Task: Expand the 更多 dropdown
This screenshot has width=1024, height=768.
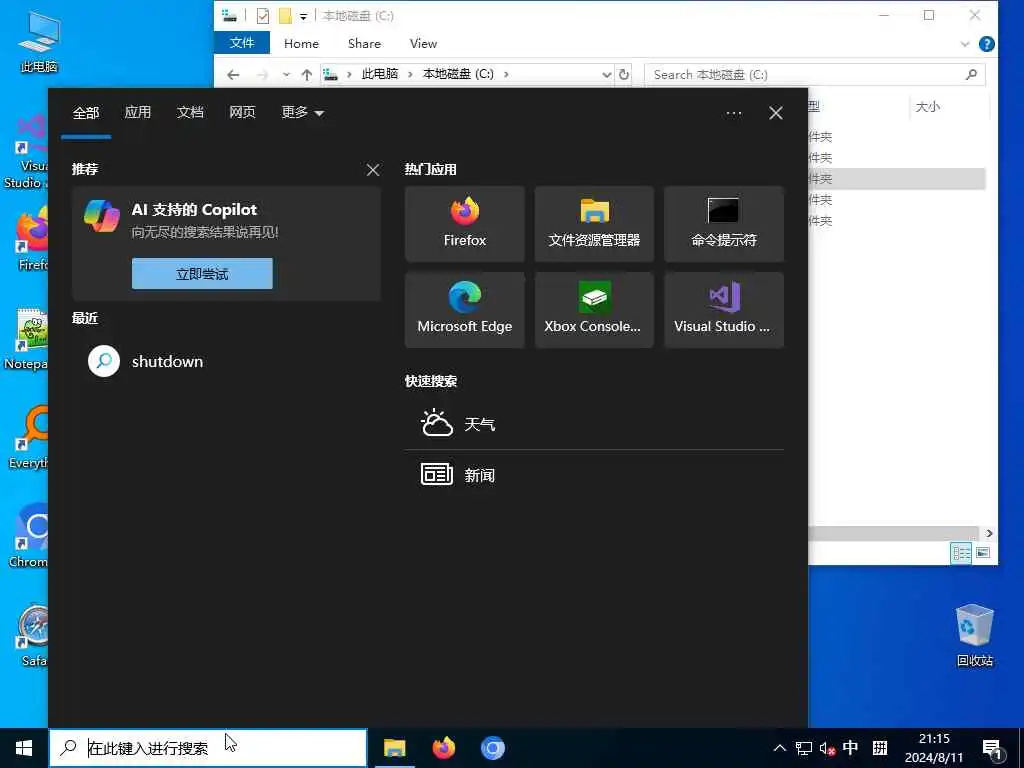Action: [302, 112]
